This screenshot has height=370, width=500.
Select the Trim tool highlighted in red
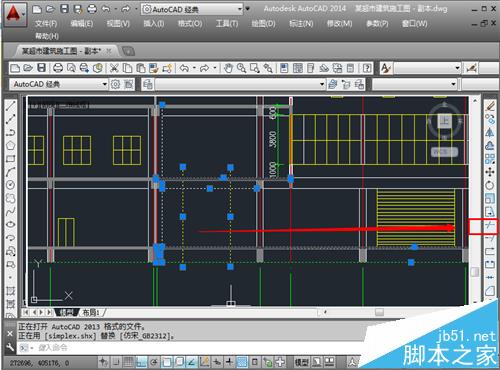point(489,226)
